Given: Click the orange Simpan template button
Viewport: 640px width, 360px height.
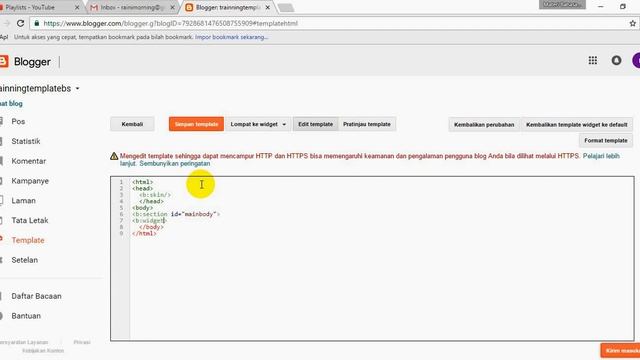Looking at the screenshot, I should [196, 124].
